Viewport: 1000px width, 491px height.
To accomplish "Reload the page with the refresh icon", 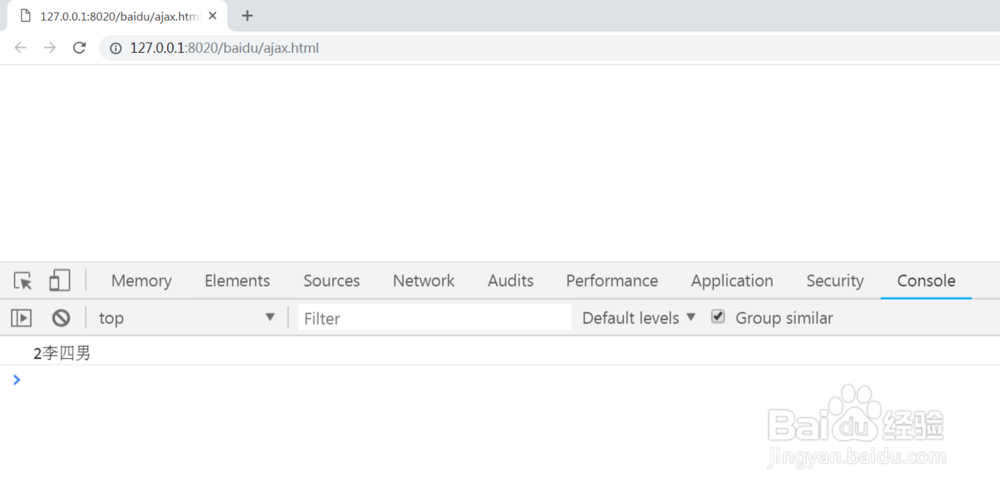I will tap(79, 48).
